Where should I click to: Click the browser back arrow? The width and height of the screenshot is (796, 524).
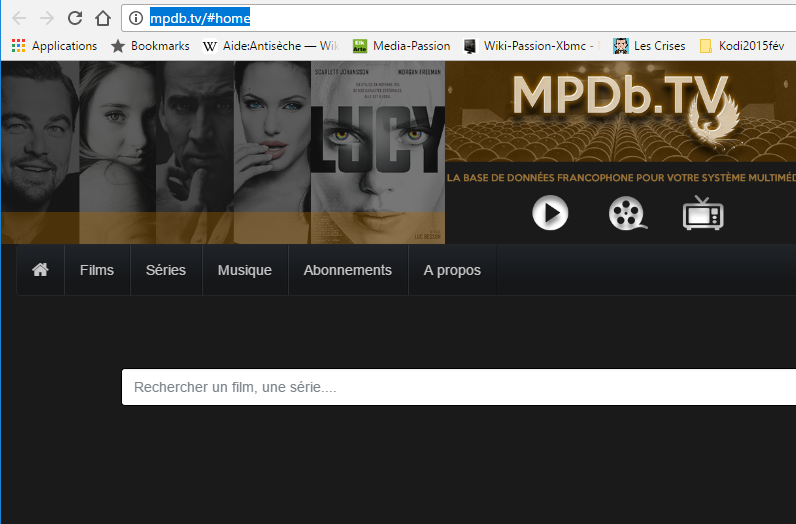19,18
